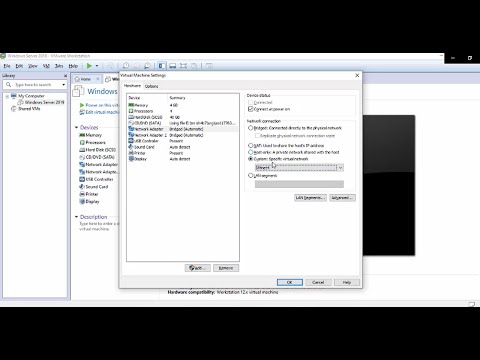Click the black VM screen thumbnail

click(x=389, y=185)
